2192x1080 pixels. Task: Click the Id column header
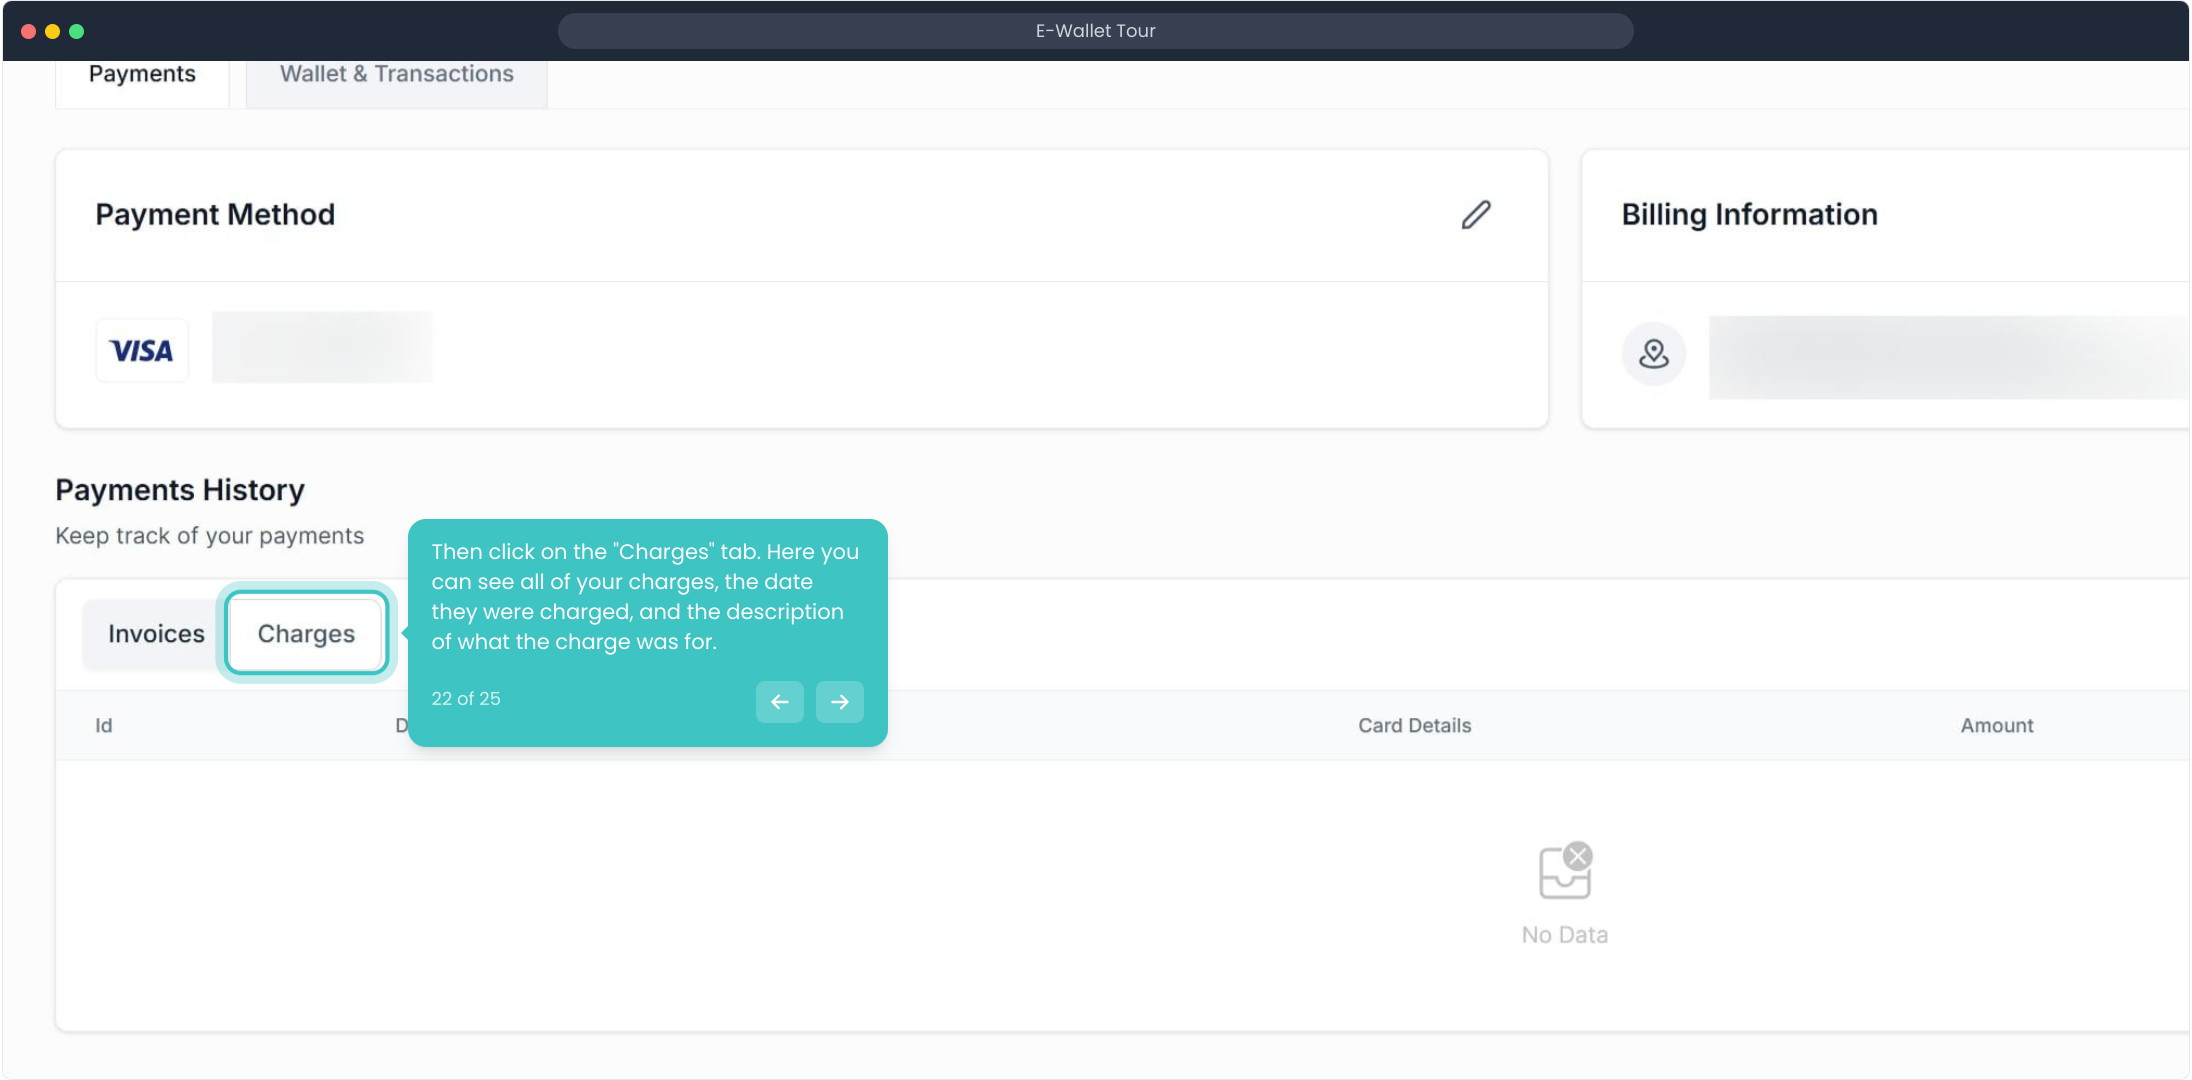tap(104, 726)
